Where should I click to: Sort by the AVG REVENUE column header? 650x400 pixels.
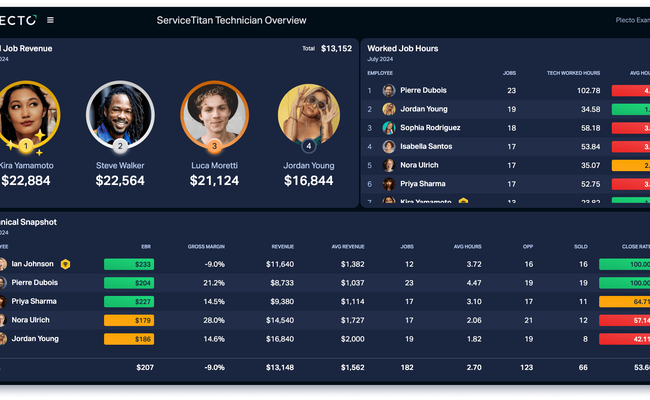[x=348, y=247]
